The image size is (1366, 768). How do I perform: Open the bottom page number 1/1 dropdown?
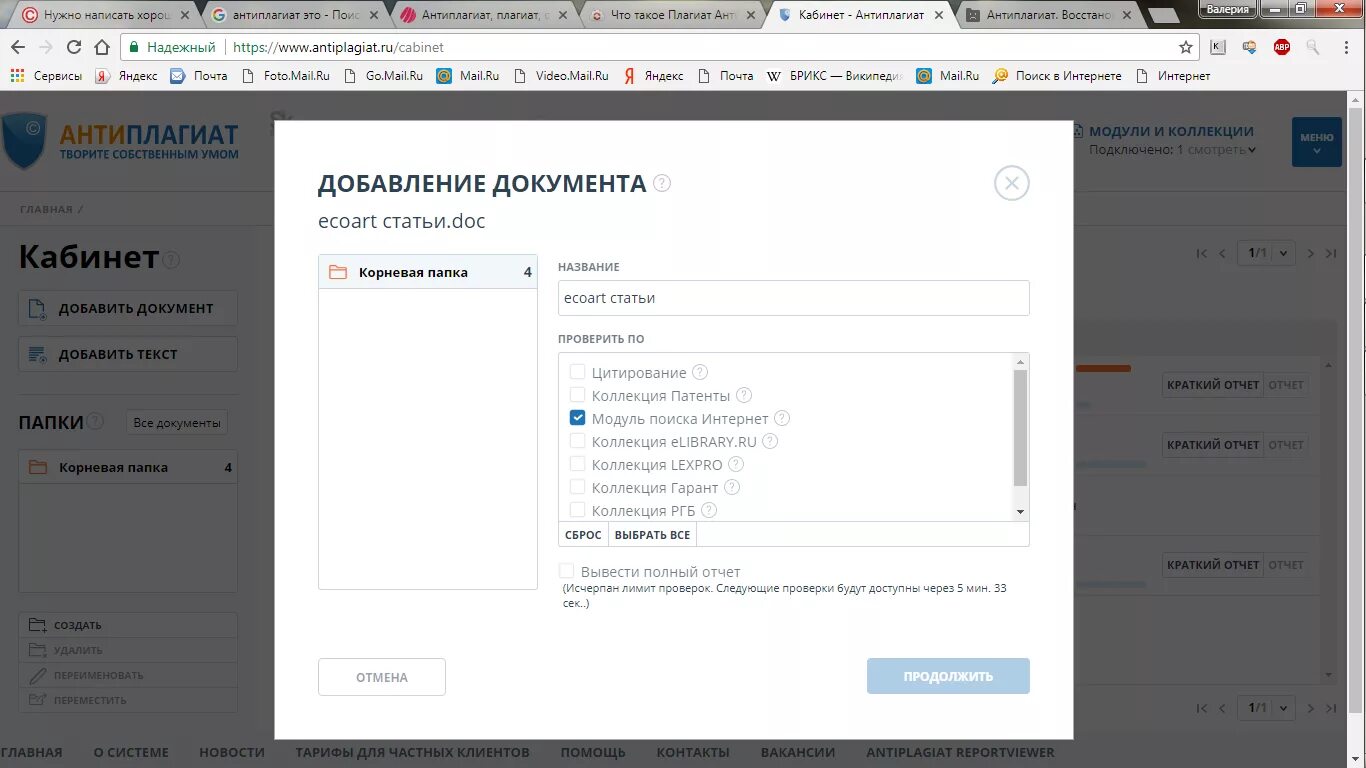[1266, 707]
